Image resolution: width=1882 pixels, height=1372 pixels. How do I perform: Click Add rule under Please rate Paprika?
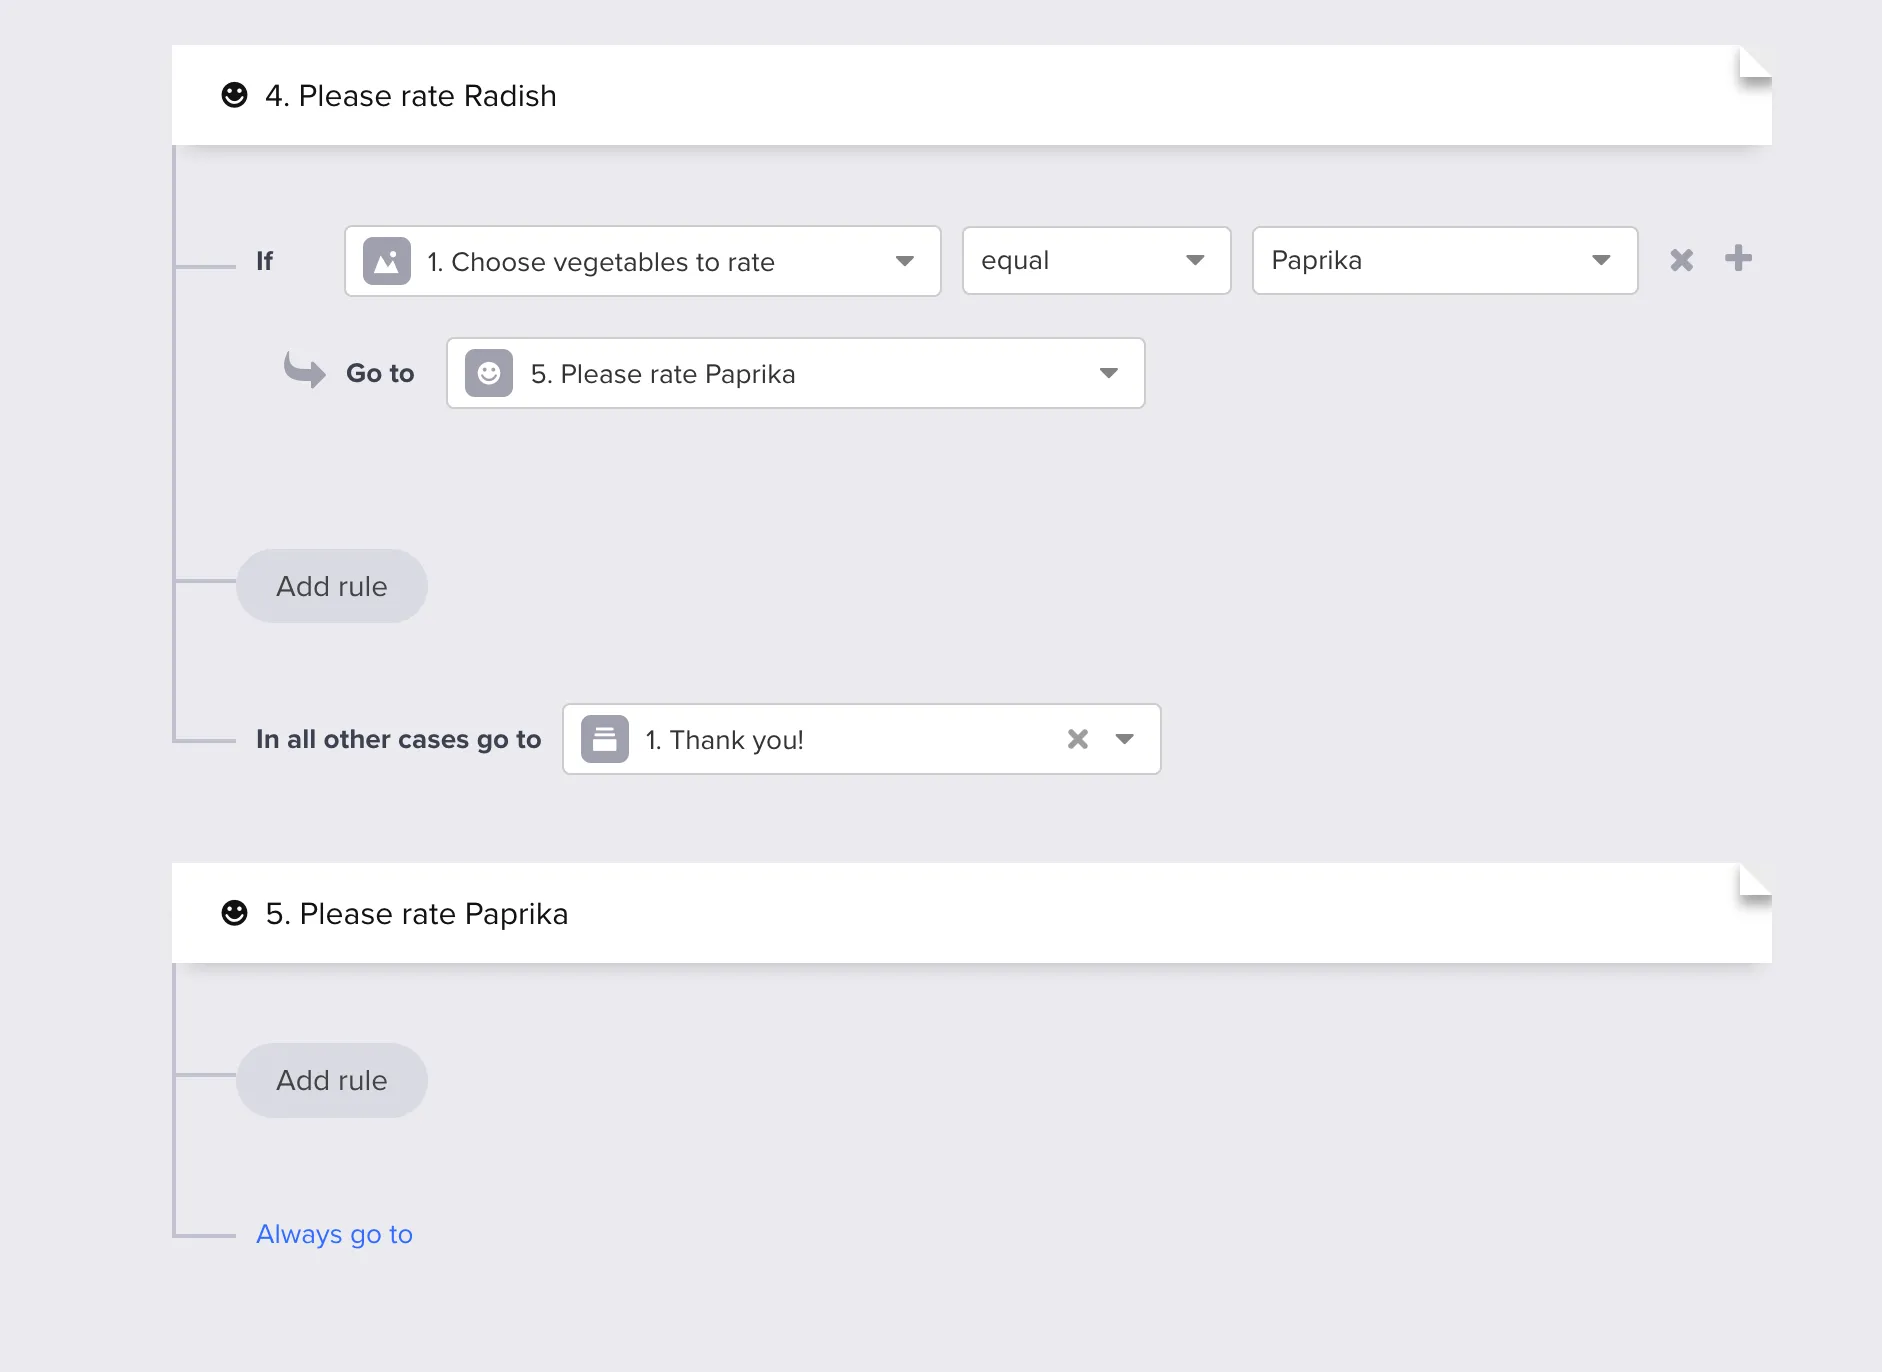(x=332, y=1080)
